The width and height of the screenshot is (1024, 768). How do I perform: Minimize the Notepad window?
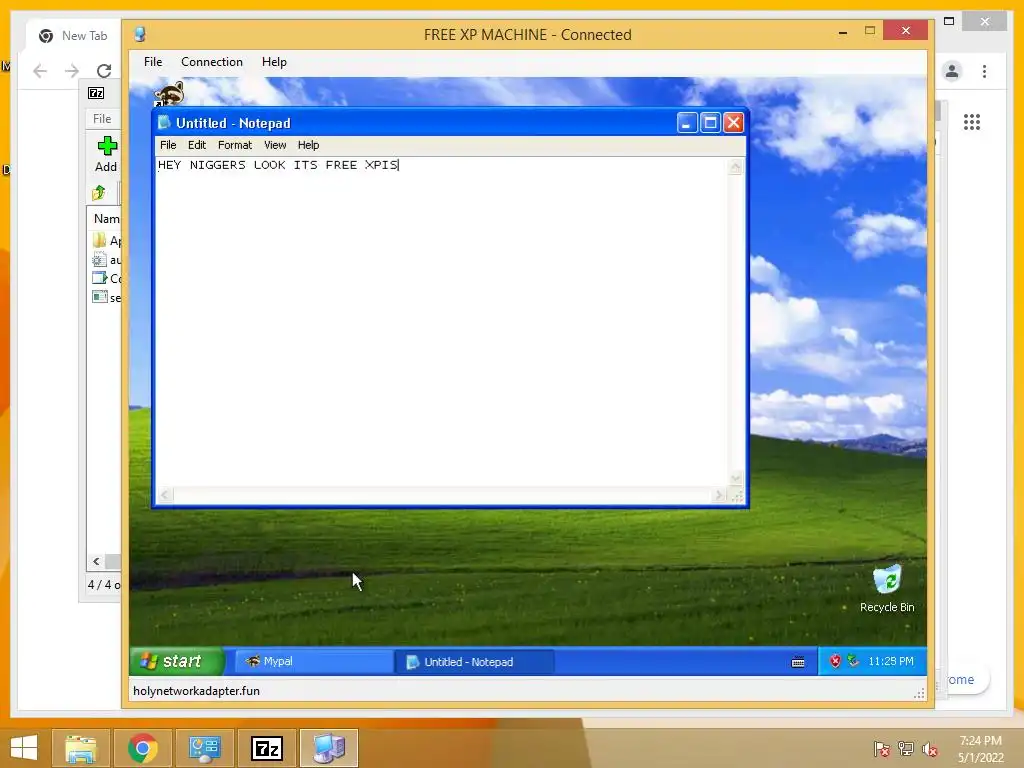(687, 123)
